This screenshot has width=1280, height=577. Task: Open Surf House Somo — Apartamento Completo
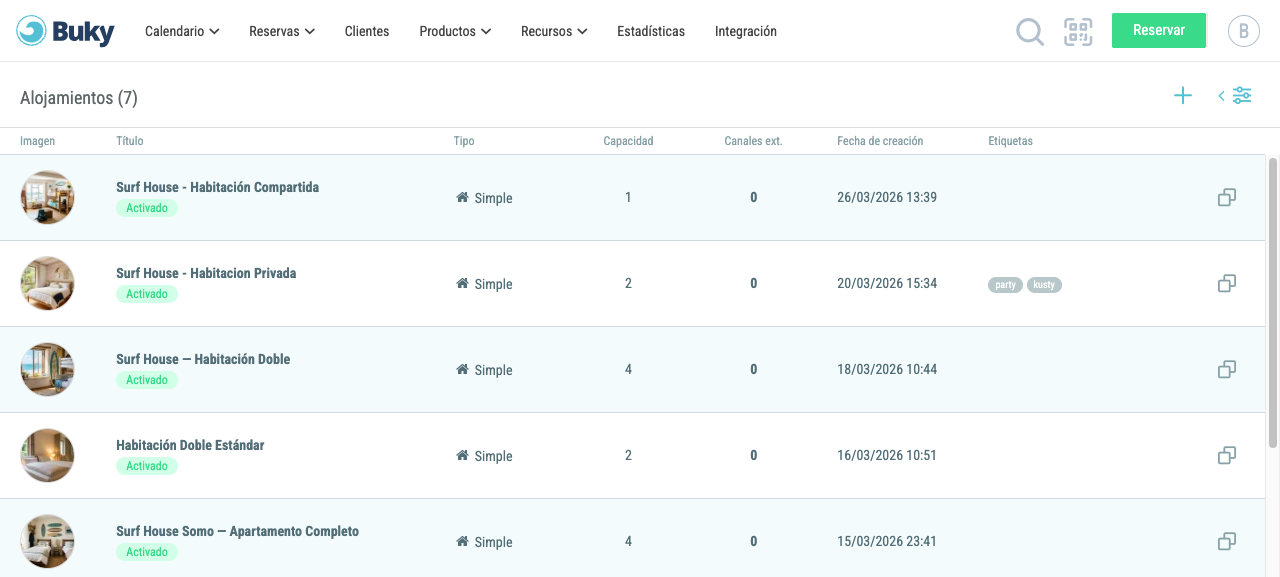click(x=237, y=531)
